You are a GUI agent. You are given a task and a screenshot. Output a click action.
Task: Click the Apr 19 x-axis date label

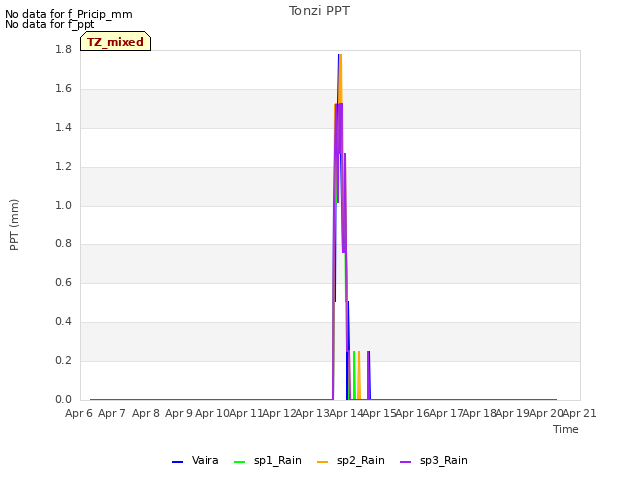point(513,413)
